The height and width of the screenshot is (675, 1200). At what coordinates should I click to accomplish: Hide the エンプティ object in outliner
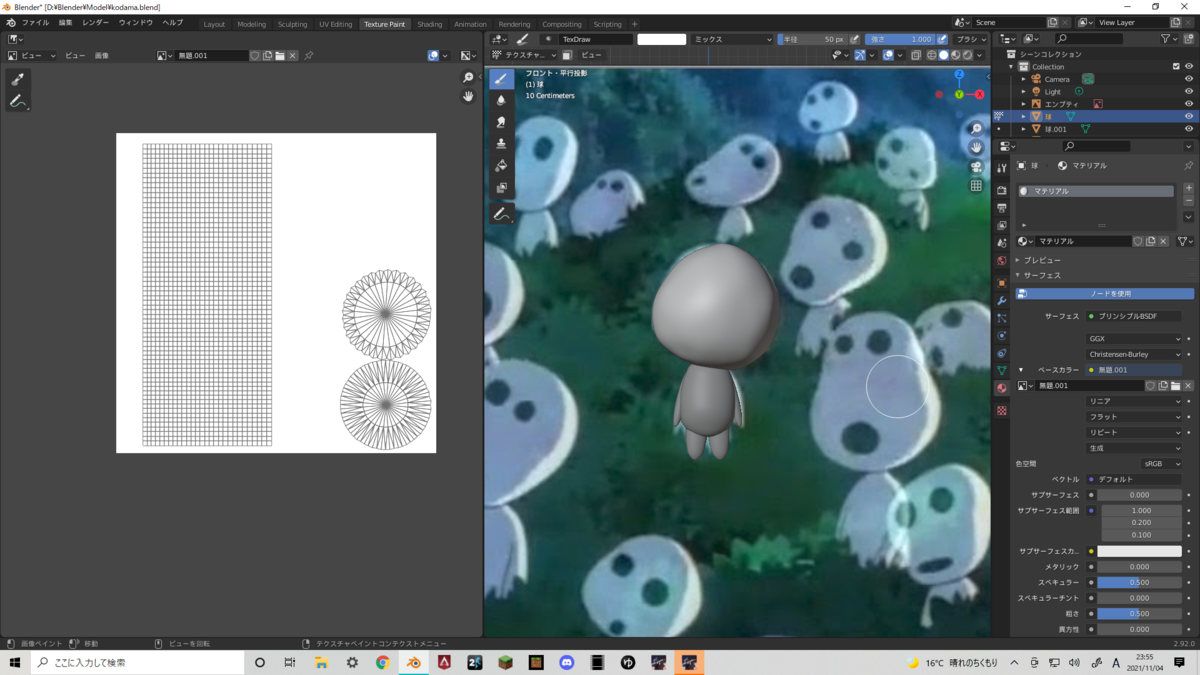[x=1189, y=104]
